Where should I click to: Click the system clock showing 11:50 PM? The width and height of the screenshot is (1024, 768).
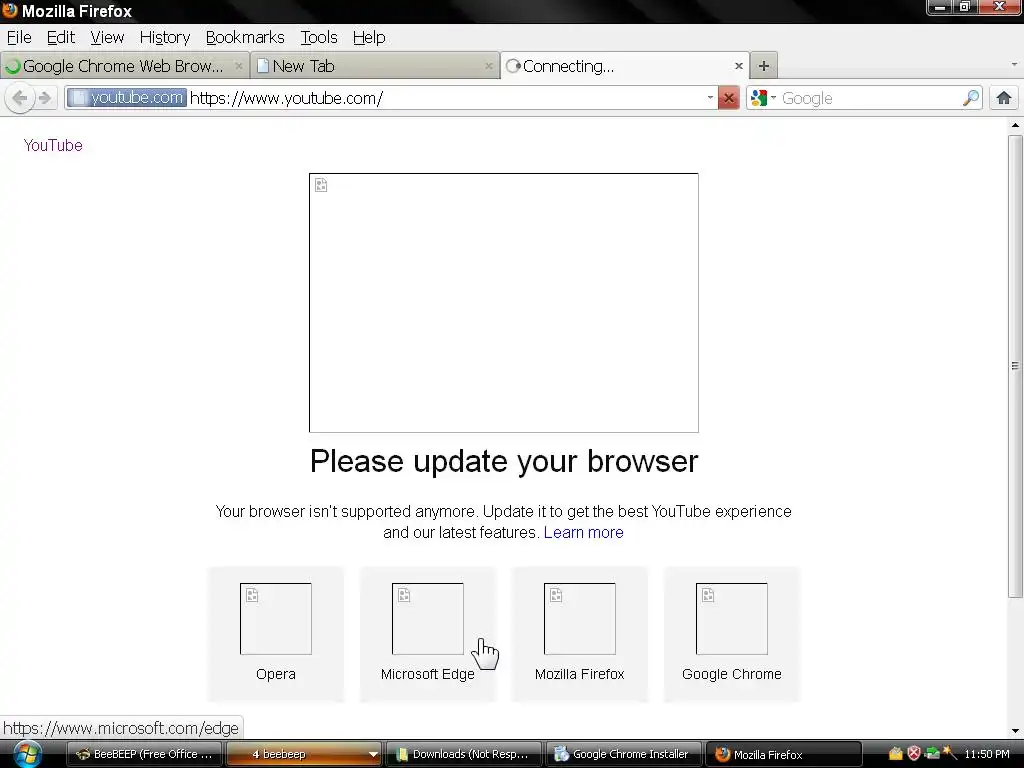tap(987, 754)
